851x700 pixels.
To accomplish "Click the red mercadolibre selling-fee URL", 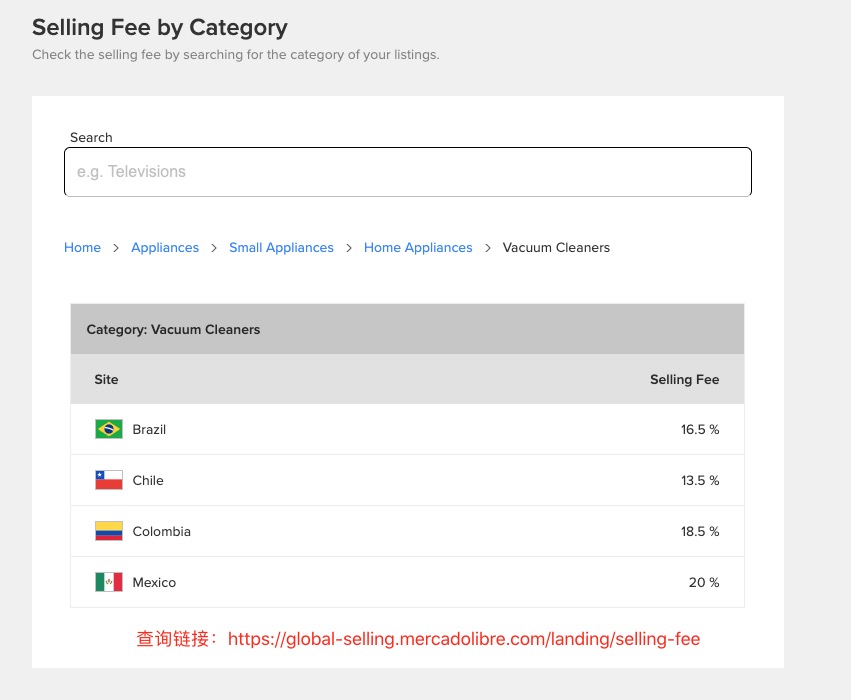I will click(464, 639).
